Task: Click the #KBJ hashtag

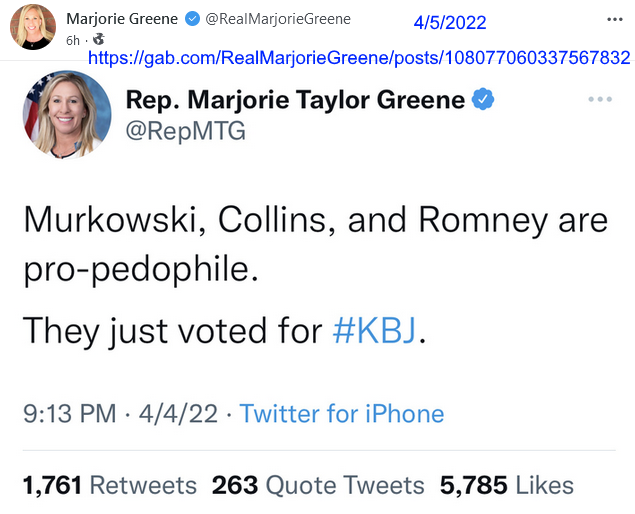Action: 374,330
